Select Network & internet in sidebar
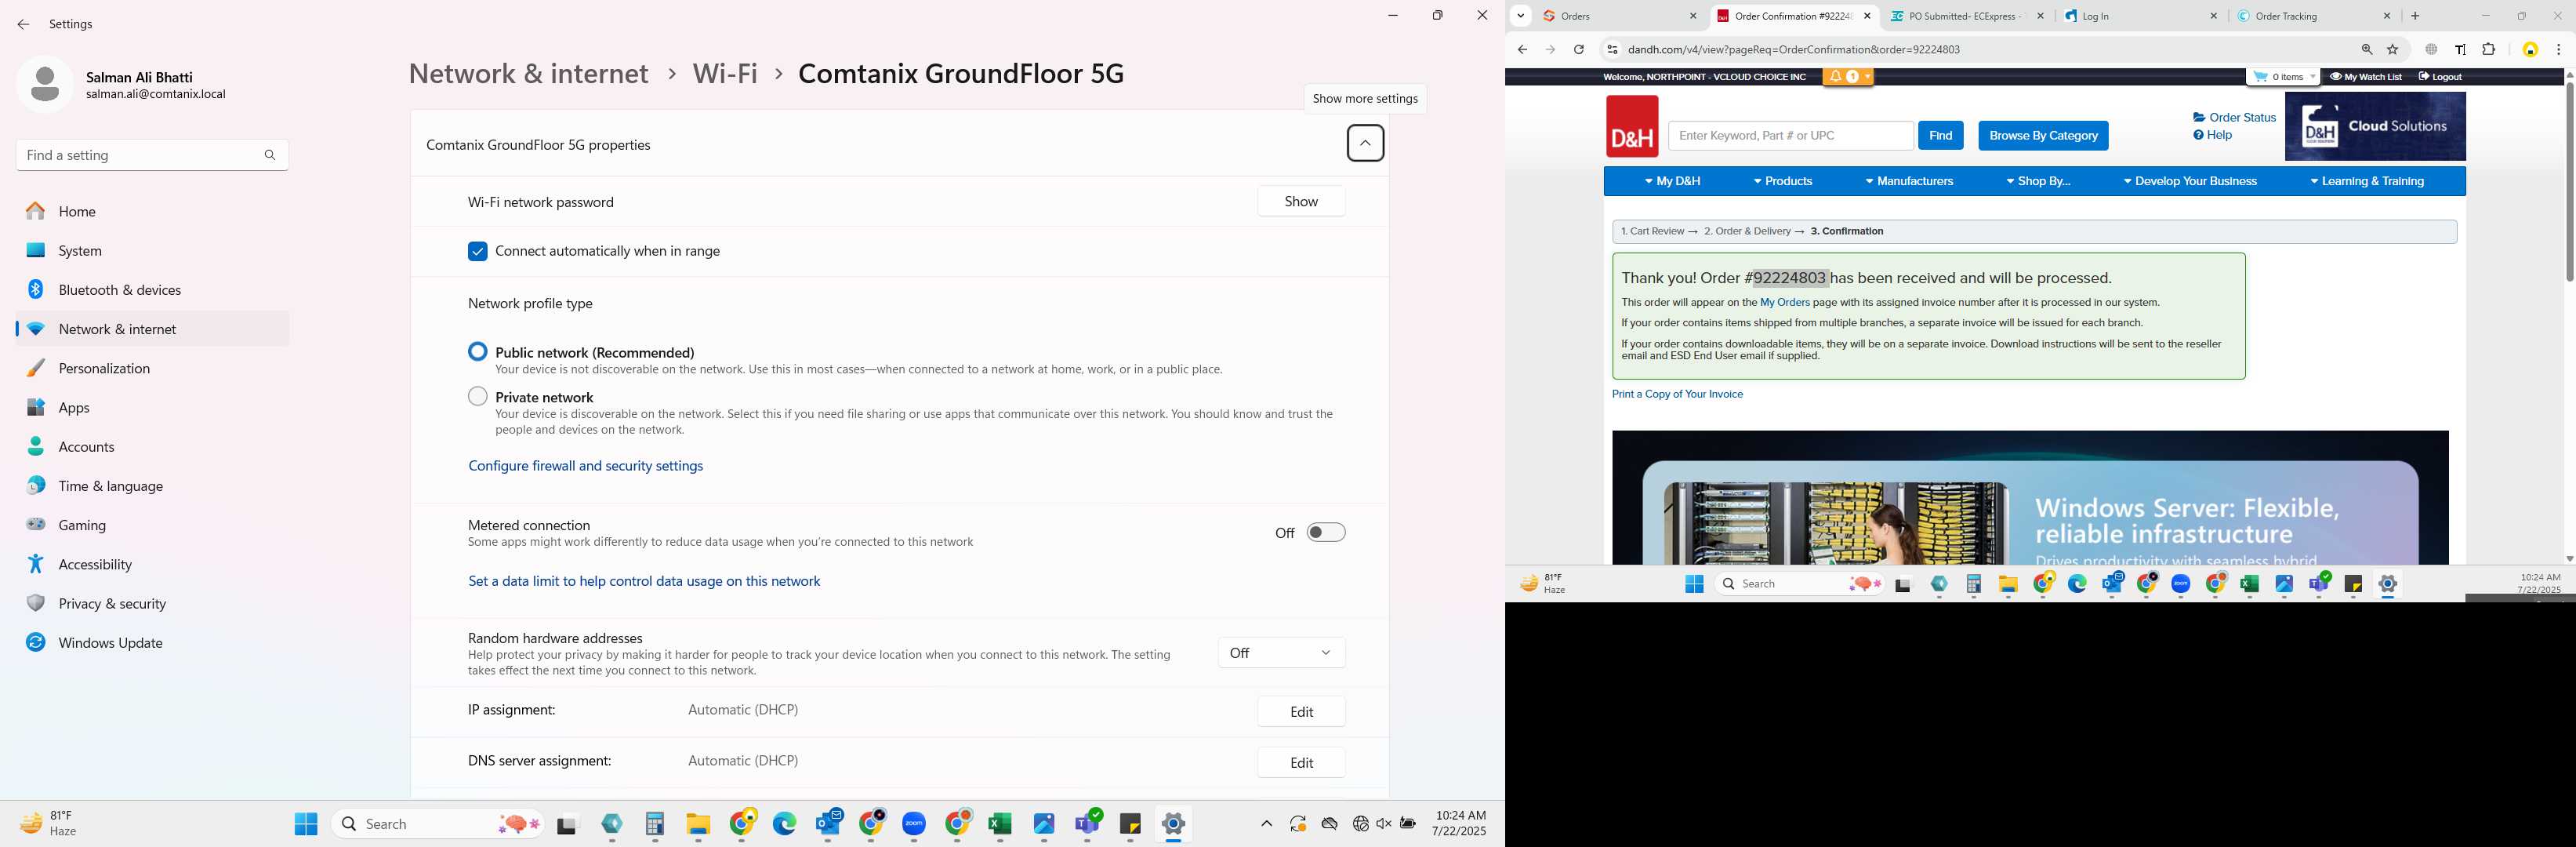Screen dimensions: 2576x847 coord(152,329)
